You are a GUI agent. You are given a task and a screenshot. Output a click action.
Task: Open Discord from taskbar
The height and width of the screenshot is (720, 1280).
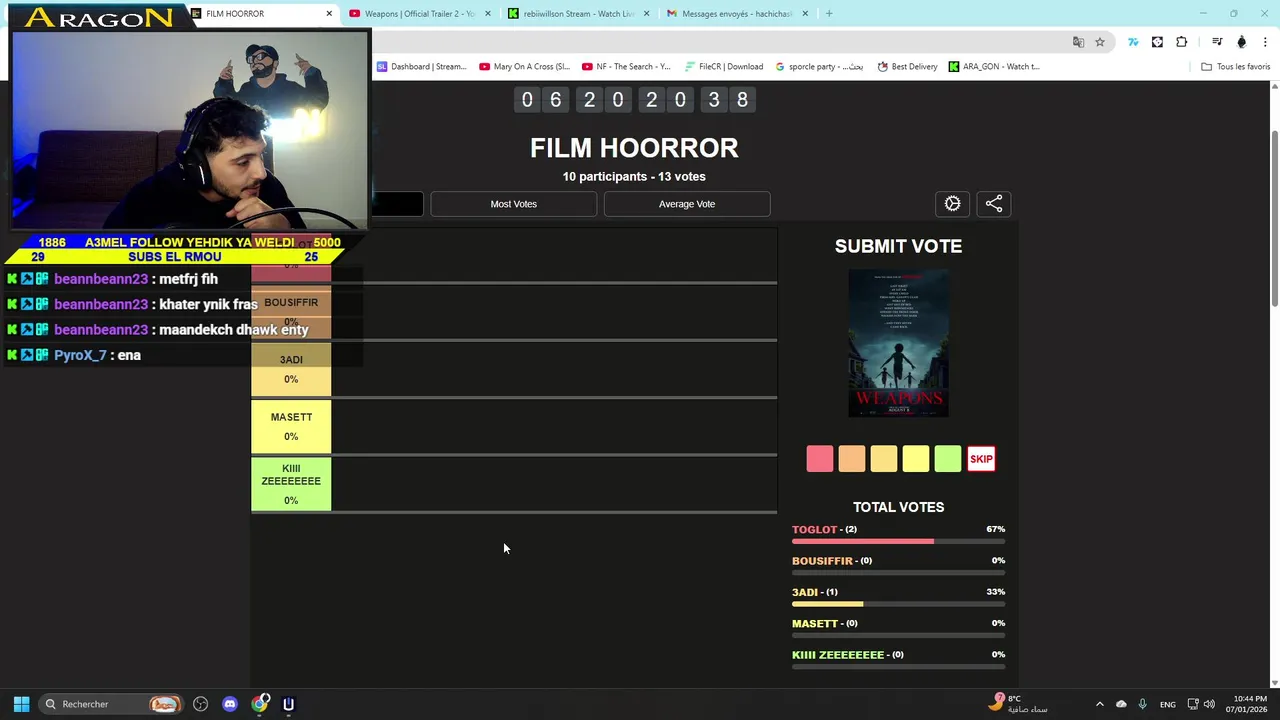[230, 704]
